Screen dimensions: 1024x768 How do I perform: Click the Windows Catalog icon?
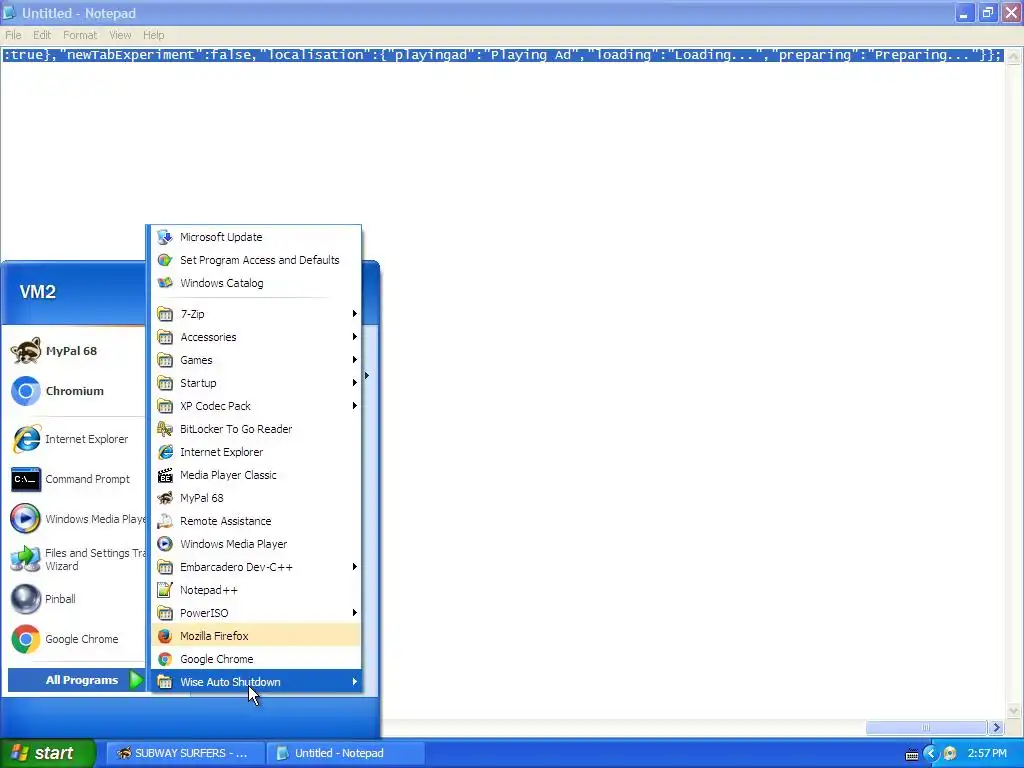coord(165,283)
